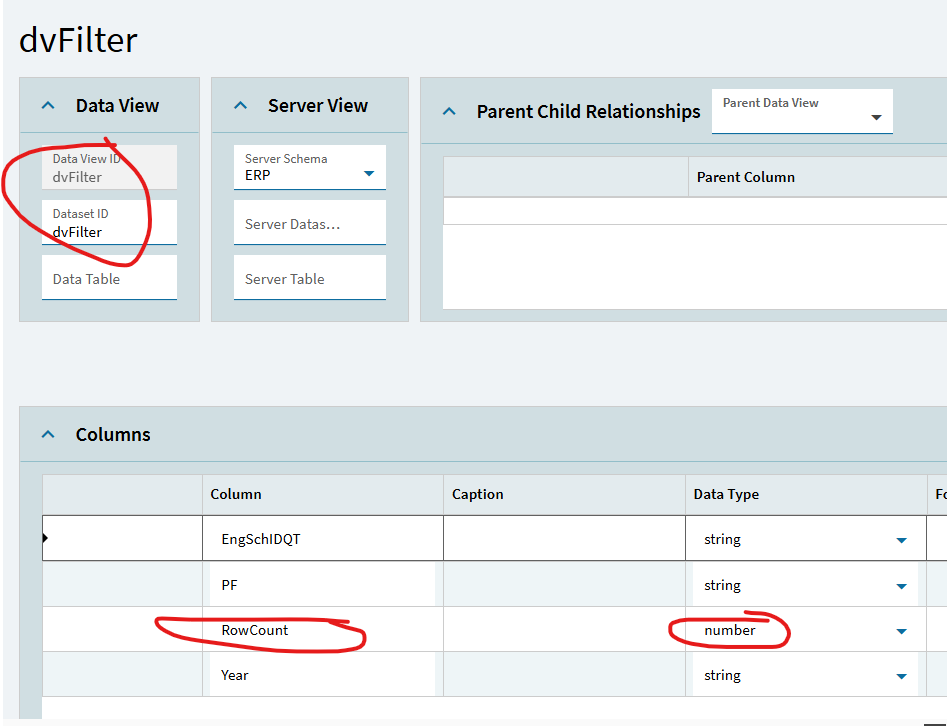The width and height of the screenshot is (947, 726).
Task: Click the Caption cell for EngSchIDQT
Action: tap(564, 538)
